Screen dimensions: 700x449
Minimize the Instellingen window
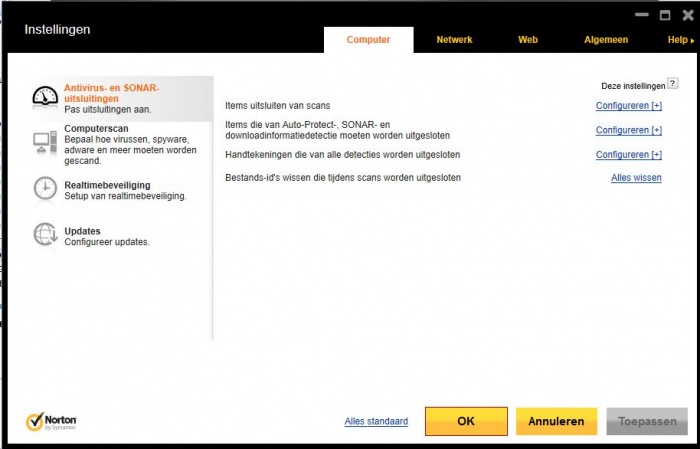642,14
